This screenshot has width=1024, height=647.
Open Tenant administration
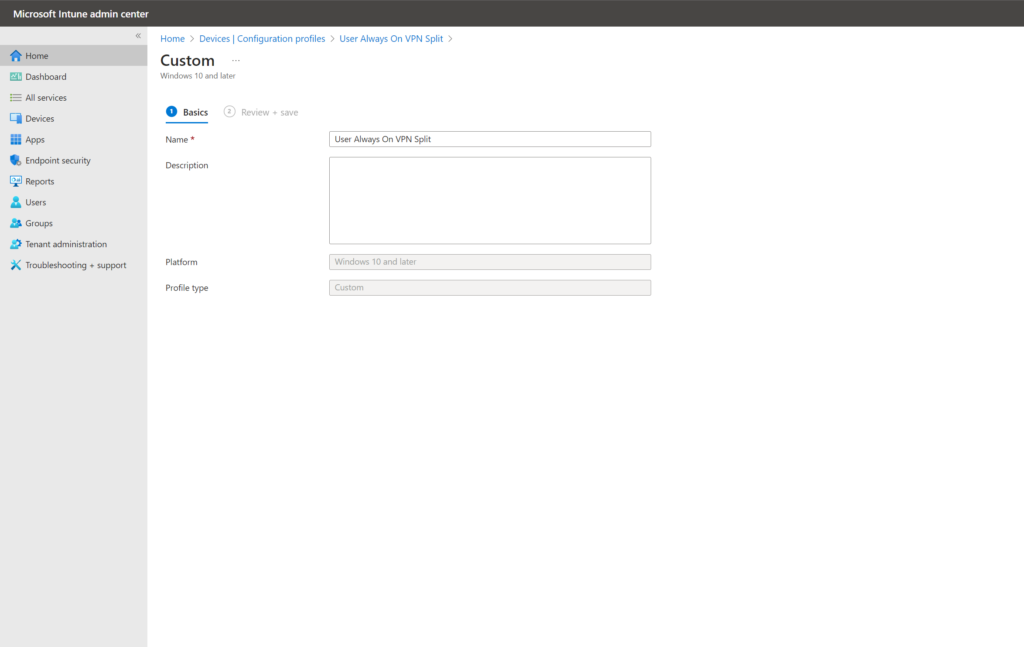pos(66,244)
